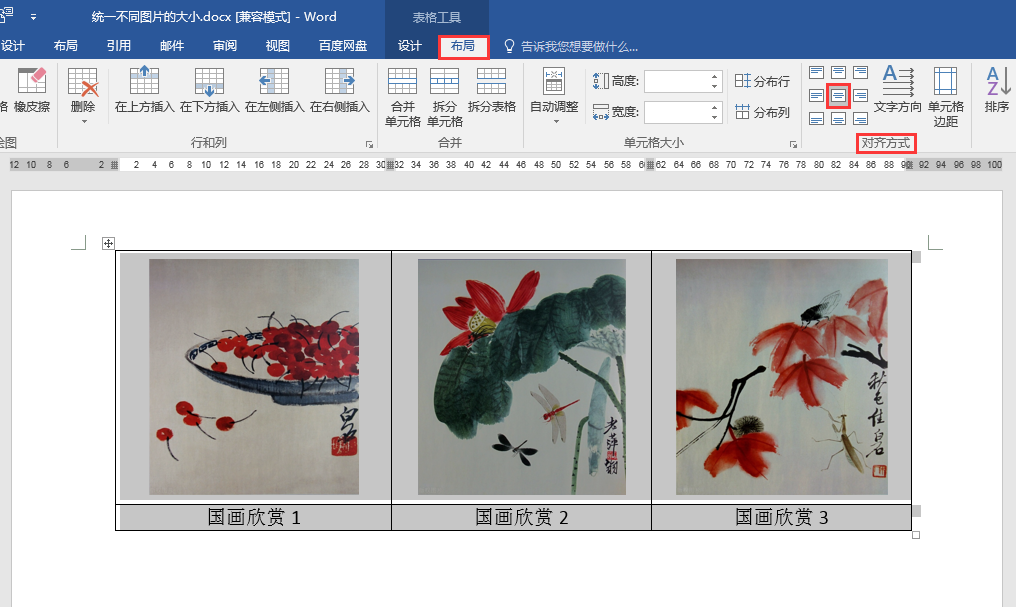Viewport: 1016px width, 607px height.
Task: Click Merge Cells (合并单元格)
Action: coord(402,97)
